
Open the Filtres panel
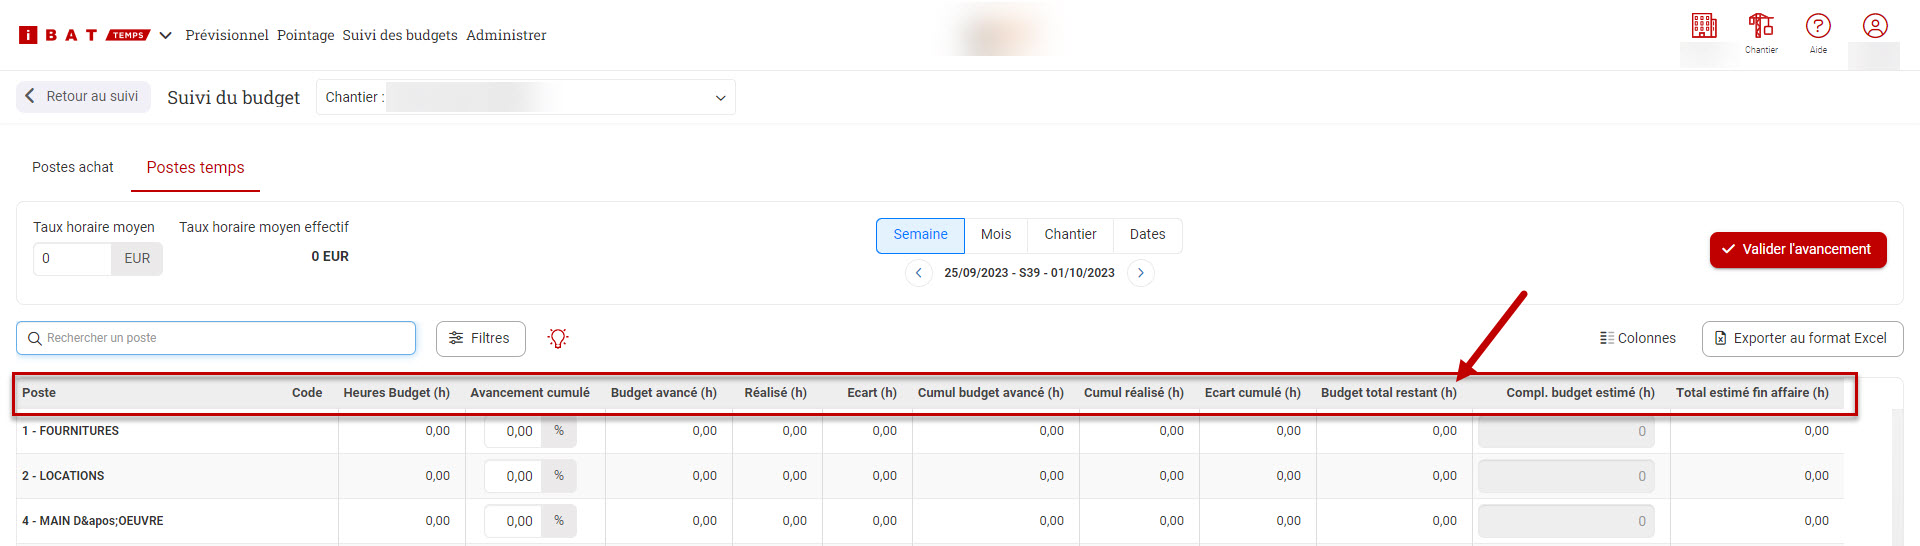pyautogui.click(x=480, y=338)
